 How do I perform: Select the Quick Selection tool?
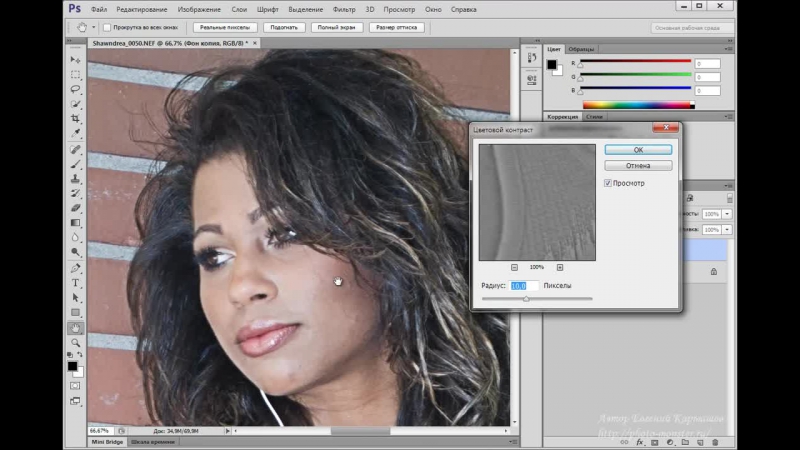(76, 104)
